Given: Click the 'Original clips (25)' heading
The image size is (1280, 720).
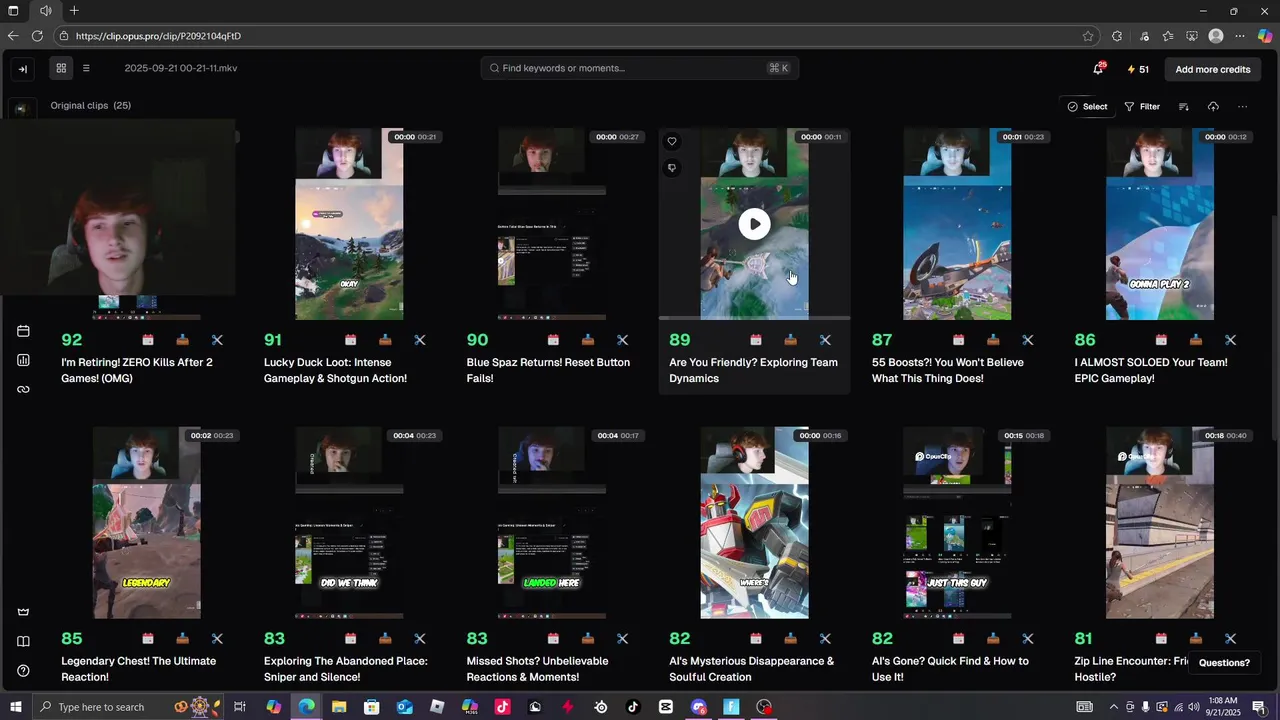Looking at the screenshot, I should pyautogui.click(x=91, y=106).
